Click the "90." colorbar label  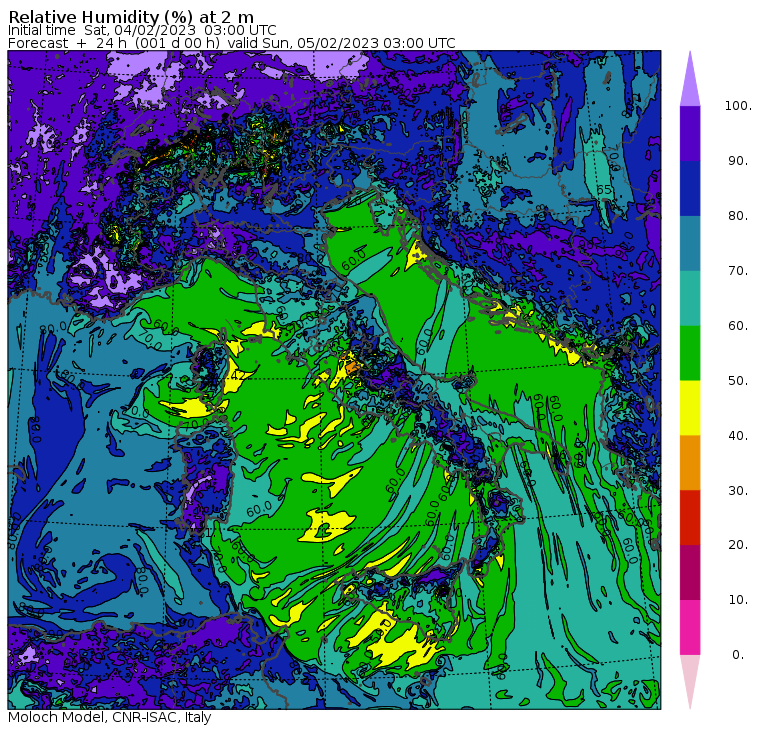tap(738, 160)
